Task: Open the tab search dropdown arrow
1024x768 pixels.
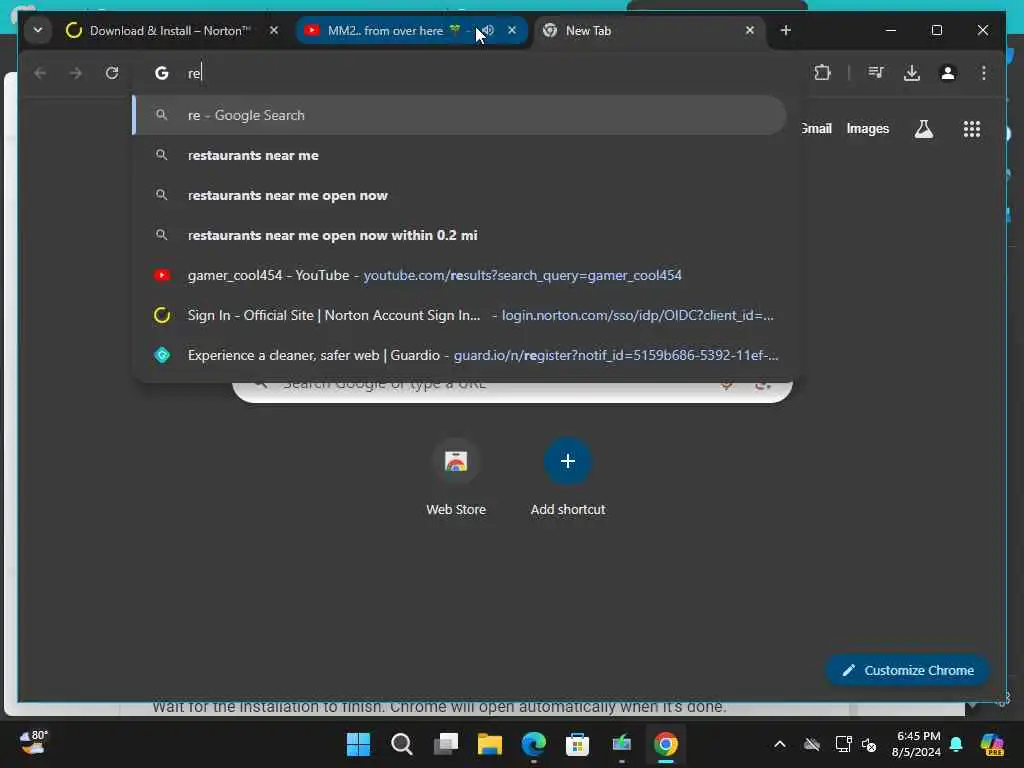Action: [38, 30]
